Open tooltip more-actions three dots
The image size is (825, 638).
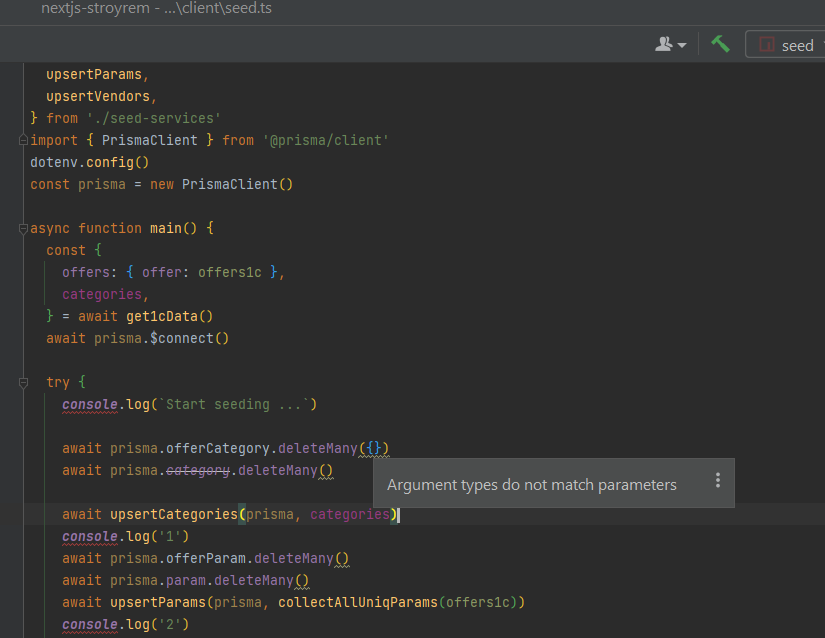pyautogui.click(x=718, y=480)
